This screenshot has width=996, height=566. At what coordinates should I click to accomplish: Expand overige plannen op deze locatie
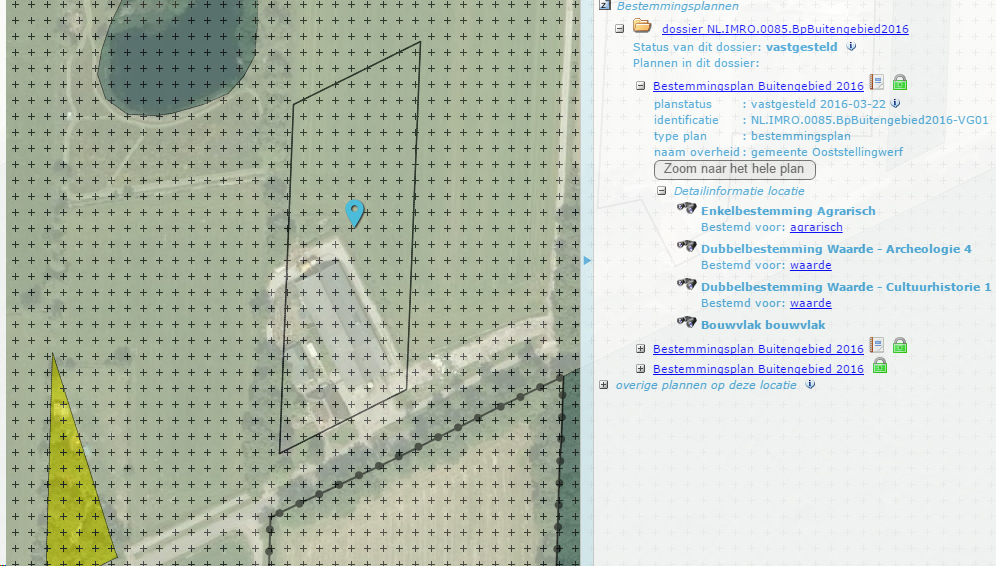[x=603, y=385]
